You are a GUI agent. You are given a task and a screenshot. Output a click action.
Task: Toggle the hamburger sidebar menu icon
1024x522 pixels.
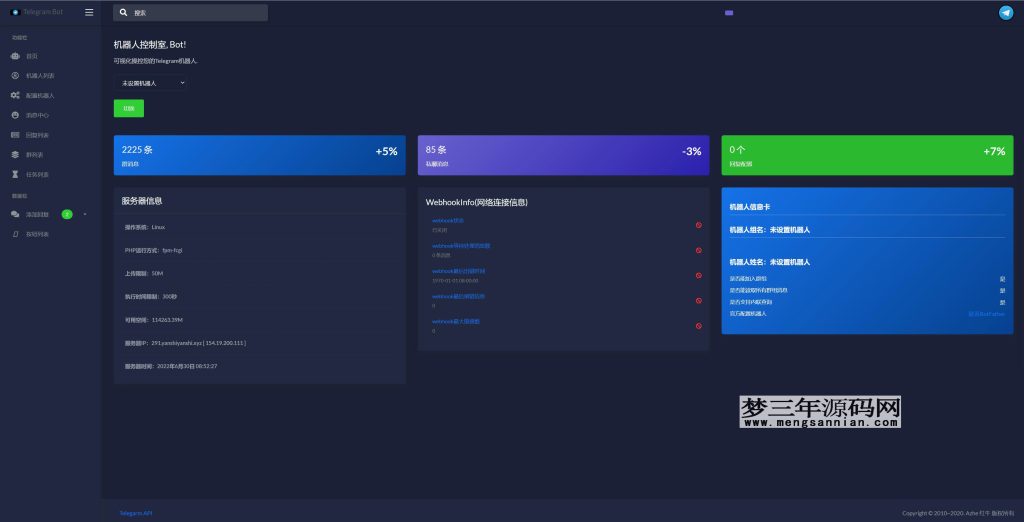tap(89, 13)
